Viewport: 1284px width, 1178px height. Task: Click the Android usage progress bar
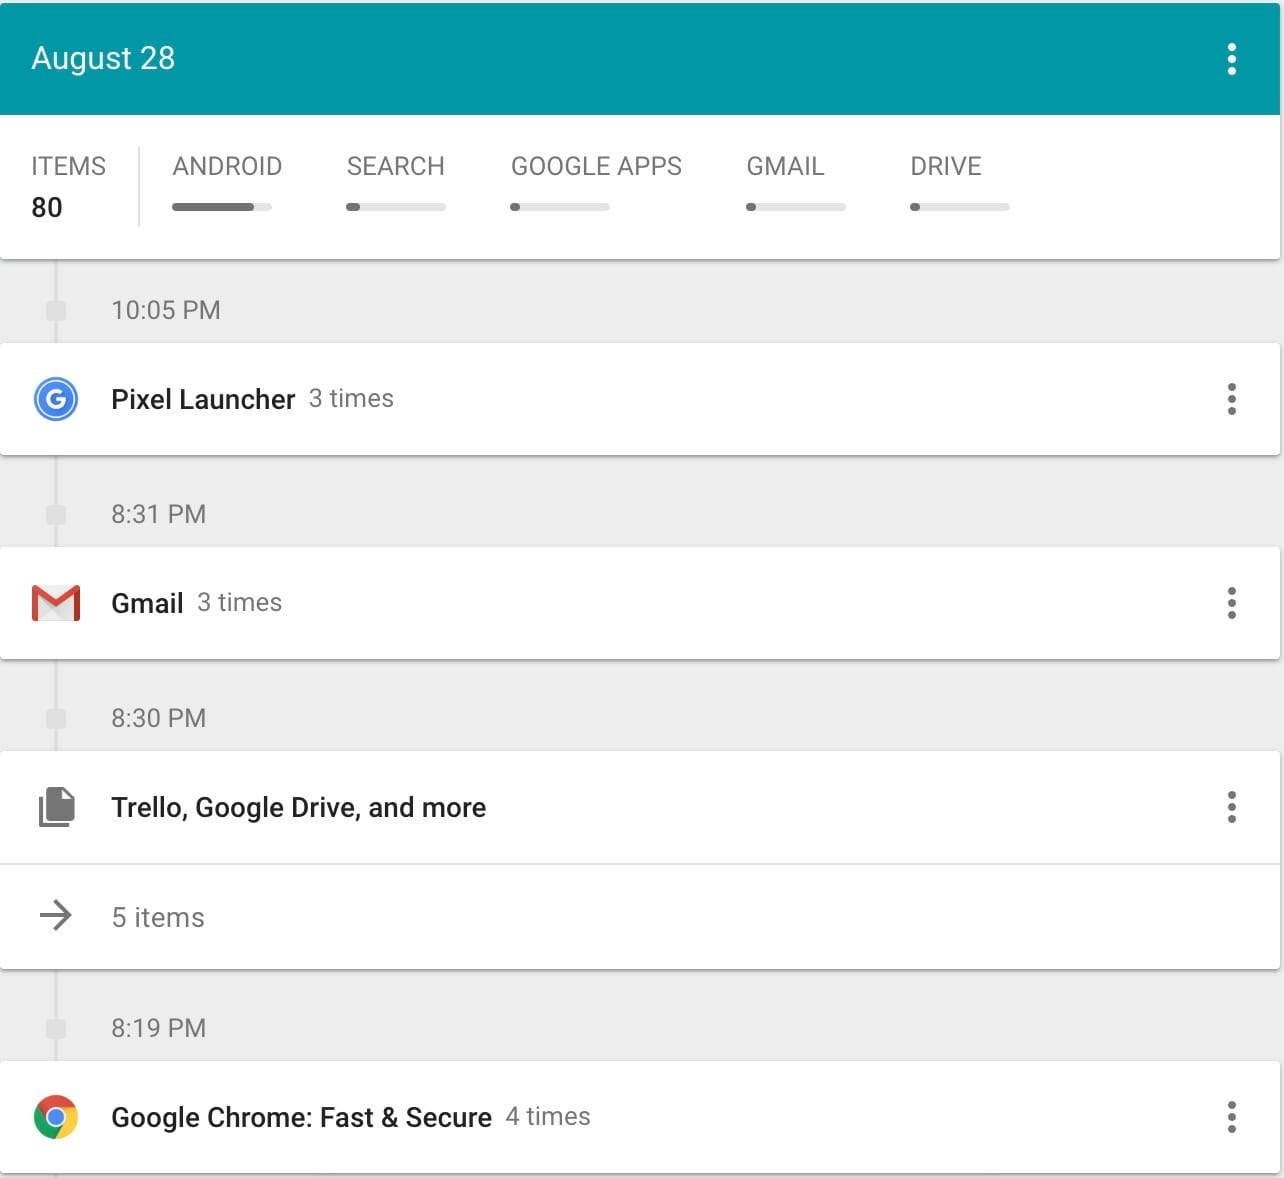tap(222, 207)
